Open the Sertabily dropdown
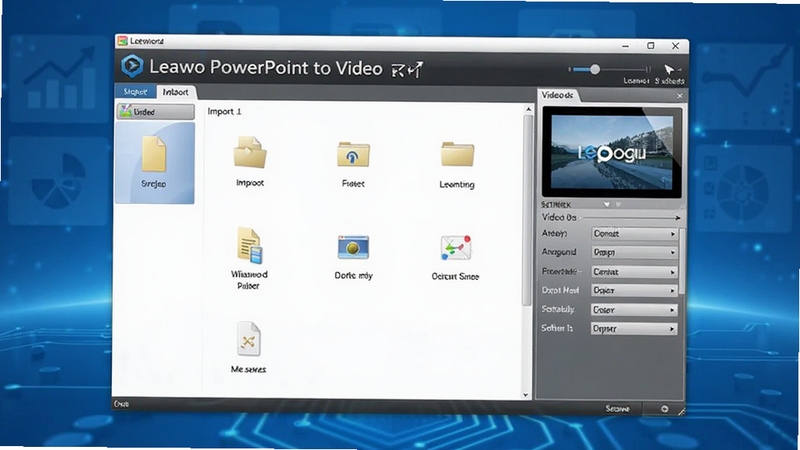This screenshot has width=800, height=450. [634, 310]
